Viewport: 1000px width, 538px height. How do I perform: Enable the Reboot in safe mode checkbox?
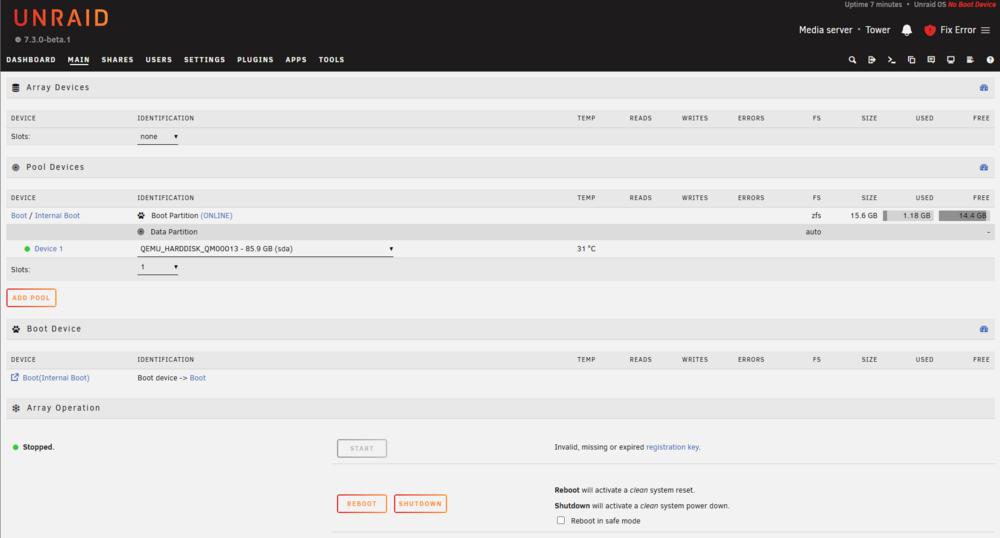[x=561, y=520]
